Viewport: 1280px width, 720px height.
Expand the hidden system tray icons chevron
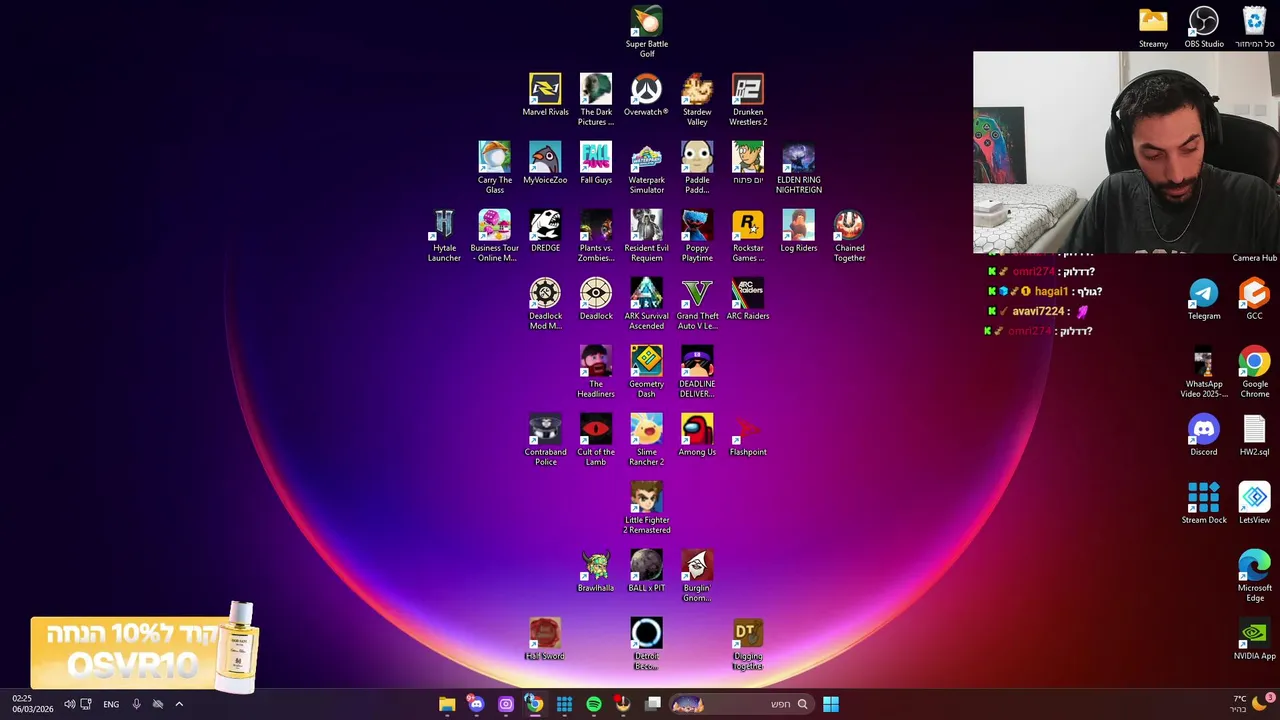click(x=179, y=704)
